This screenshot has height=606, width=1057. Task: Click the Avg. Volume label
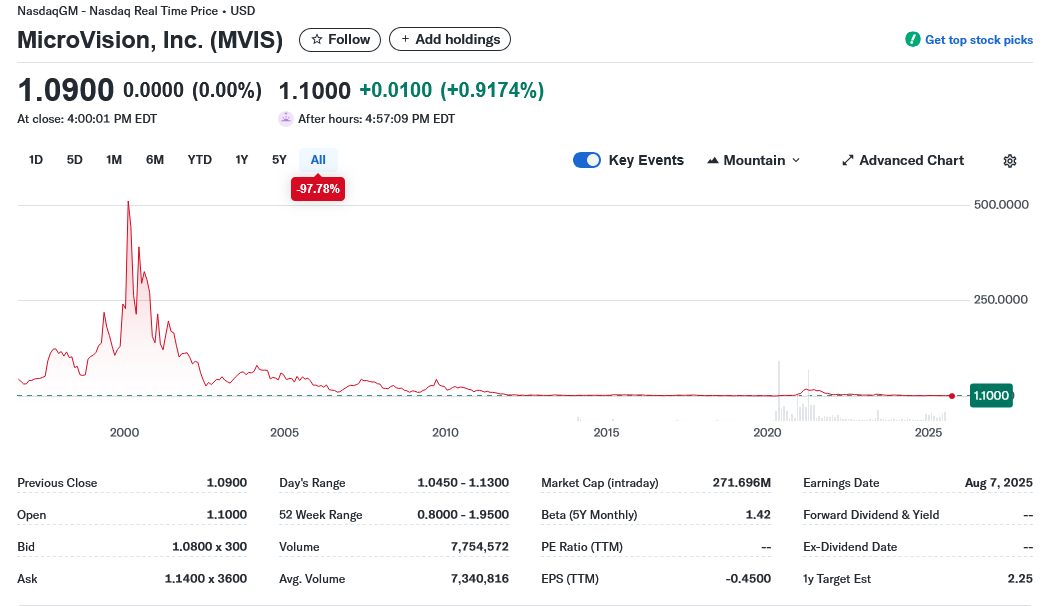(x=312, y=579)
